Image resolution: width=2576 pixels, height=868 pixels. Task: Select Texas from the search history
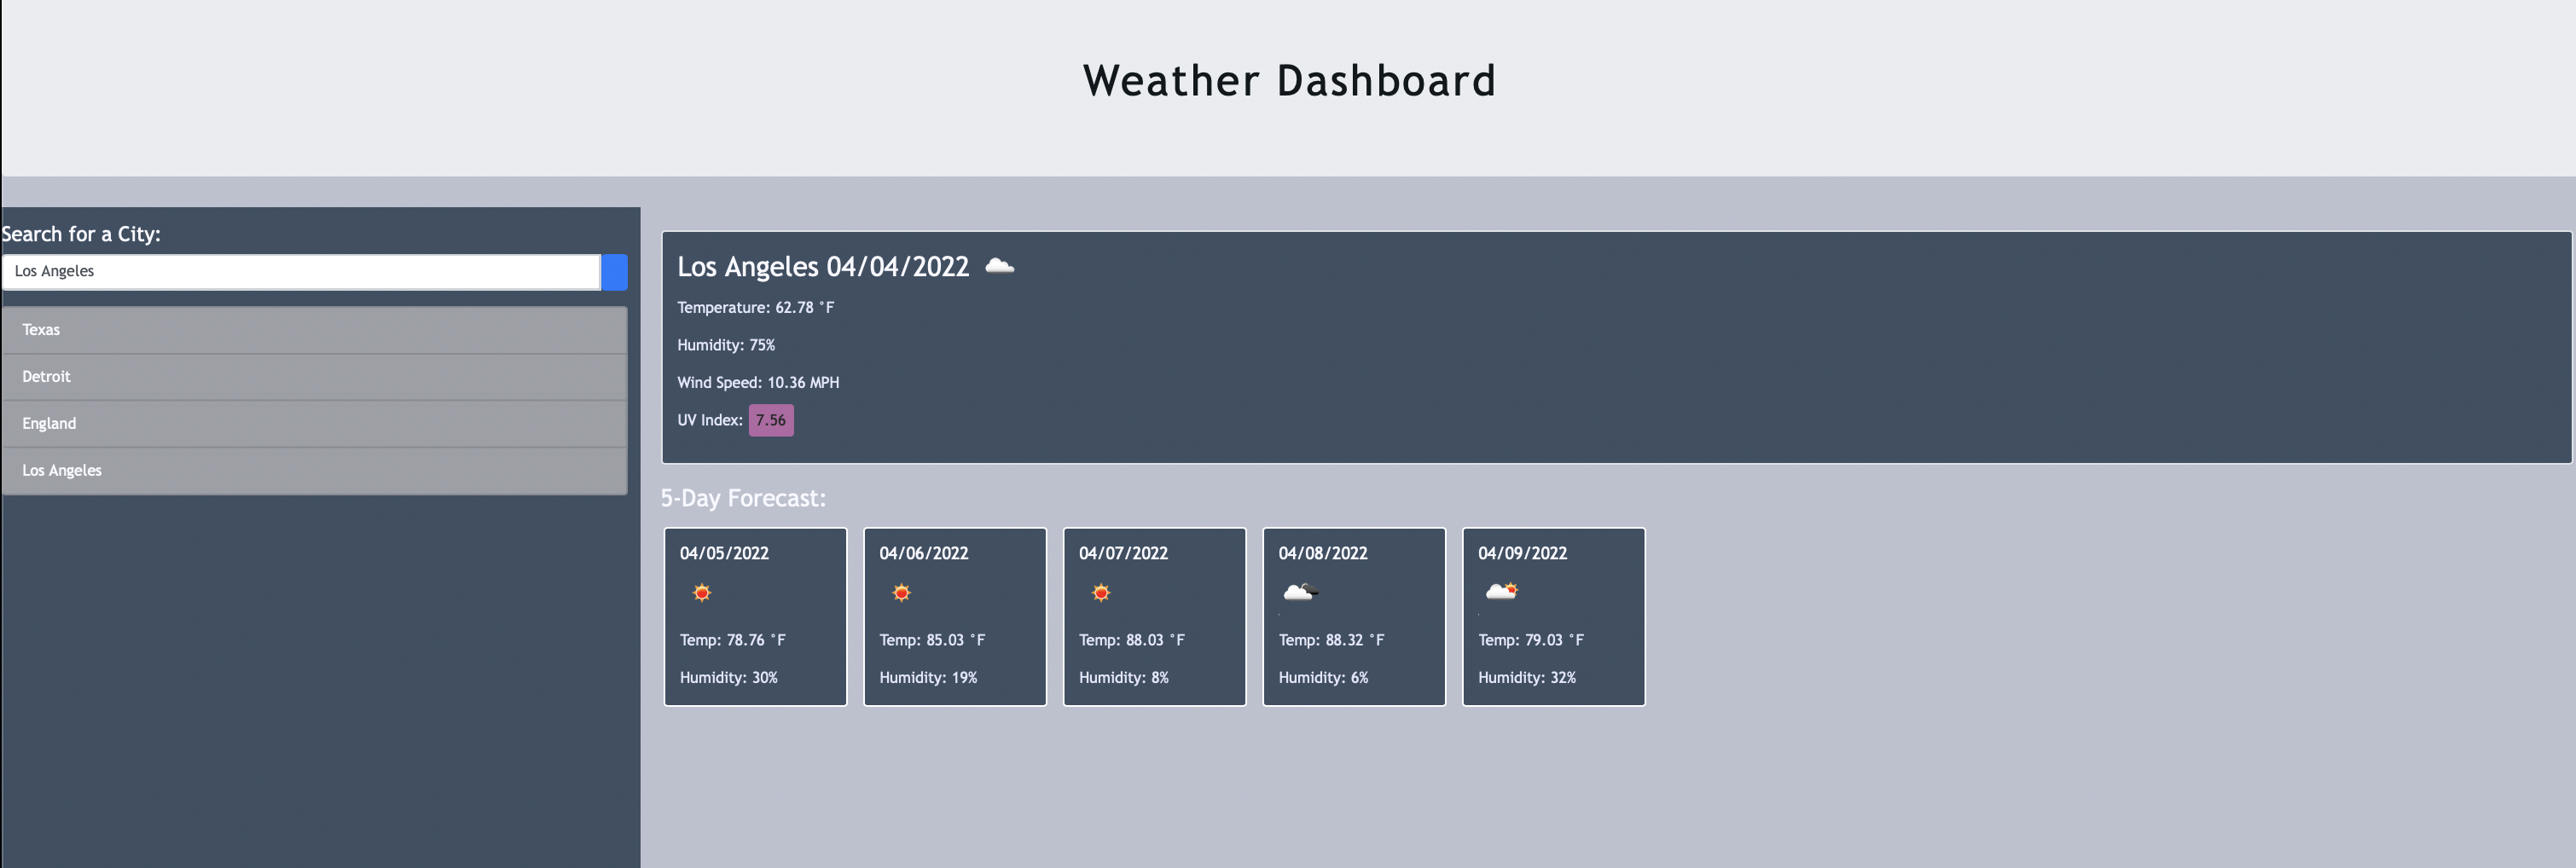(x=315, y=329)
